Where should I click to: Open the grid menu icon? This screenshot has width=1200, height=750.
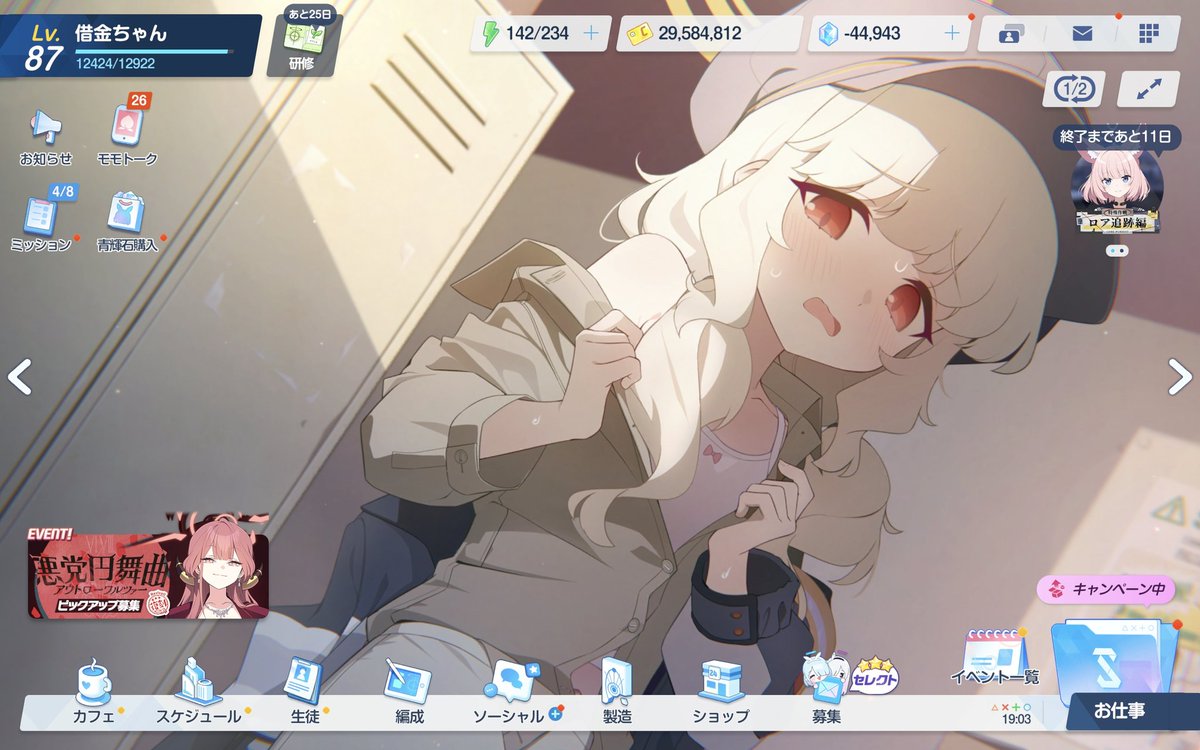point(1148,33)
